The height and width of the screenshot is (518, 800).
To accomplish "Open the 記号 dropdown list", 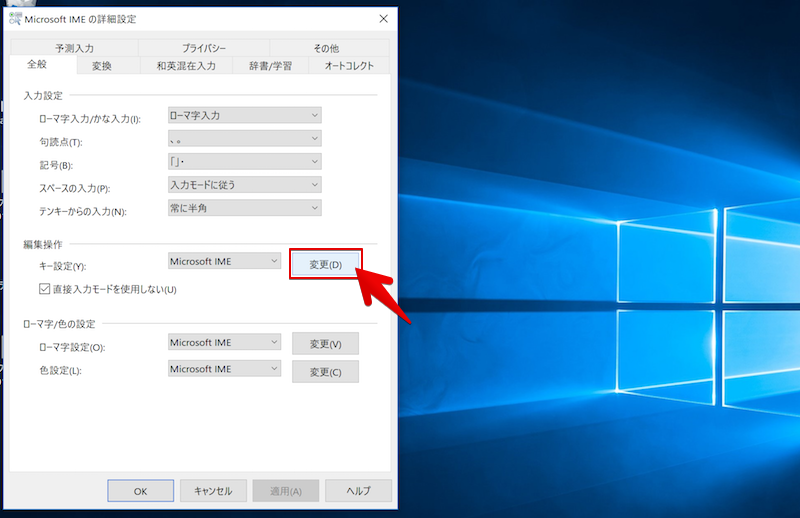I will point(245,162).
